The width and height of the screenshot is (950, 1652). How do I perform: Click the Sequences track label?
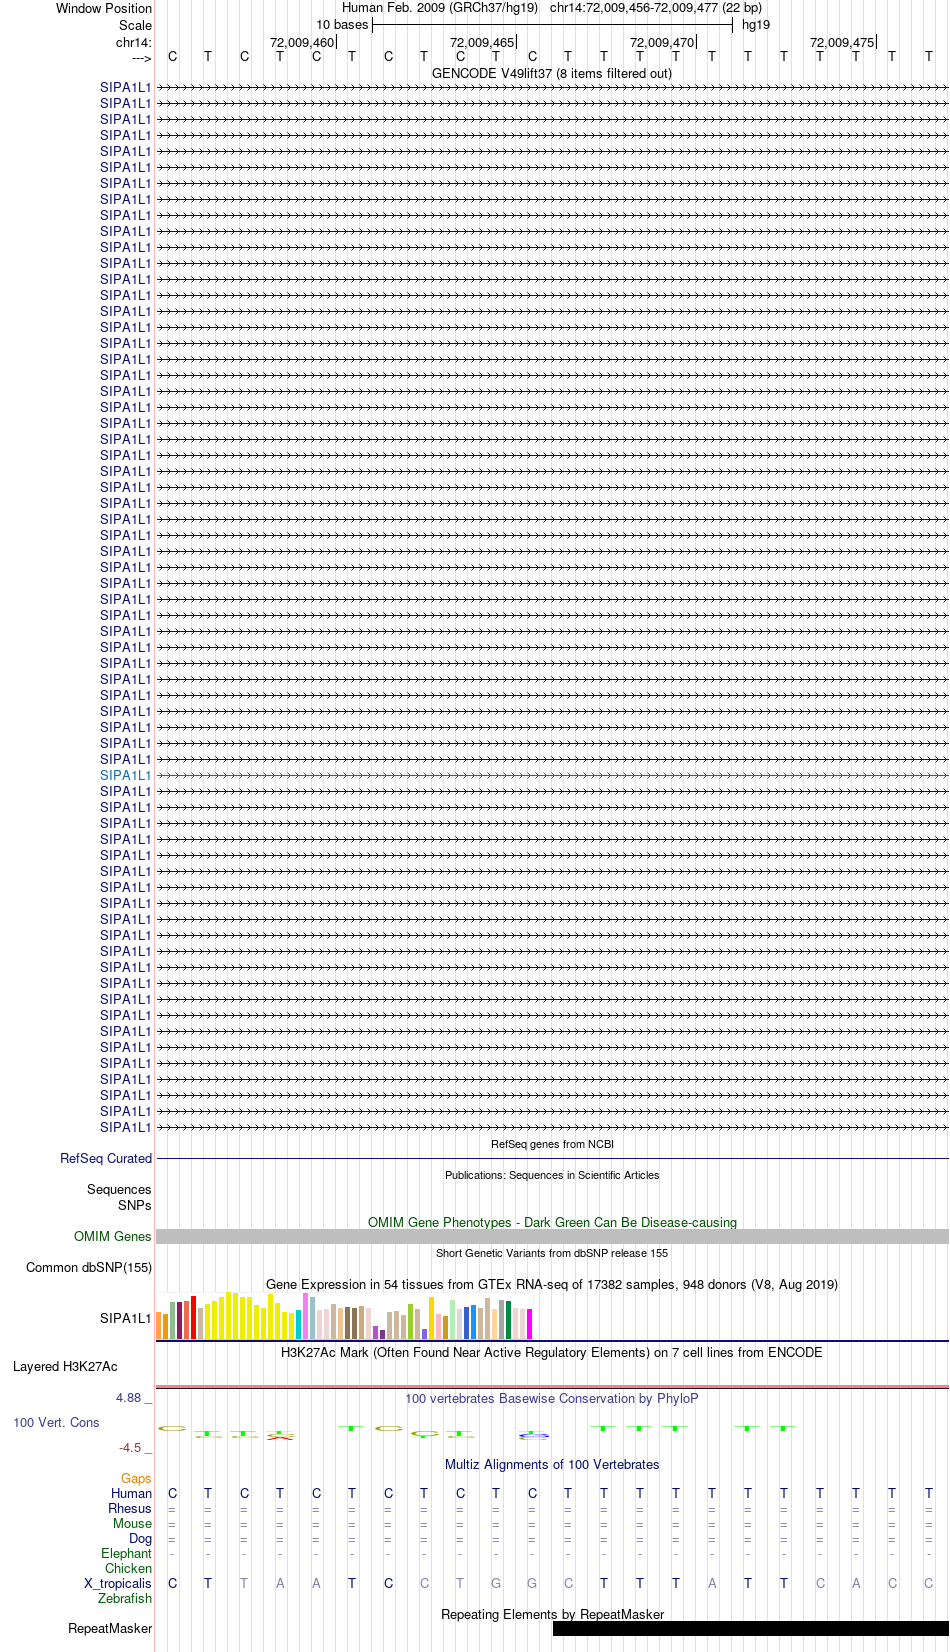pyautogui.click(x=119, y=1189)
